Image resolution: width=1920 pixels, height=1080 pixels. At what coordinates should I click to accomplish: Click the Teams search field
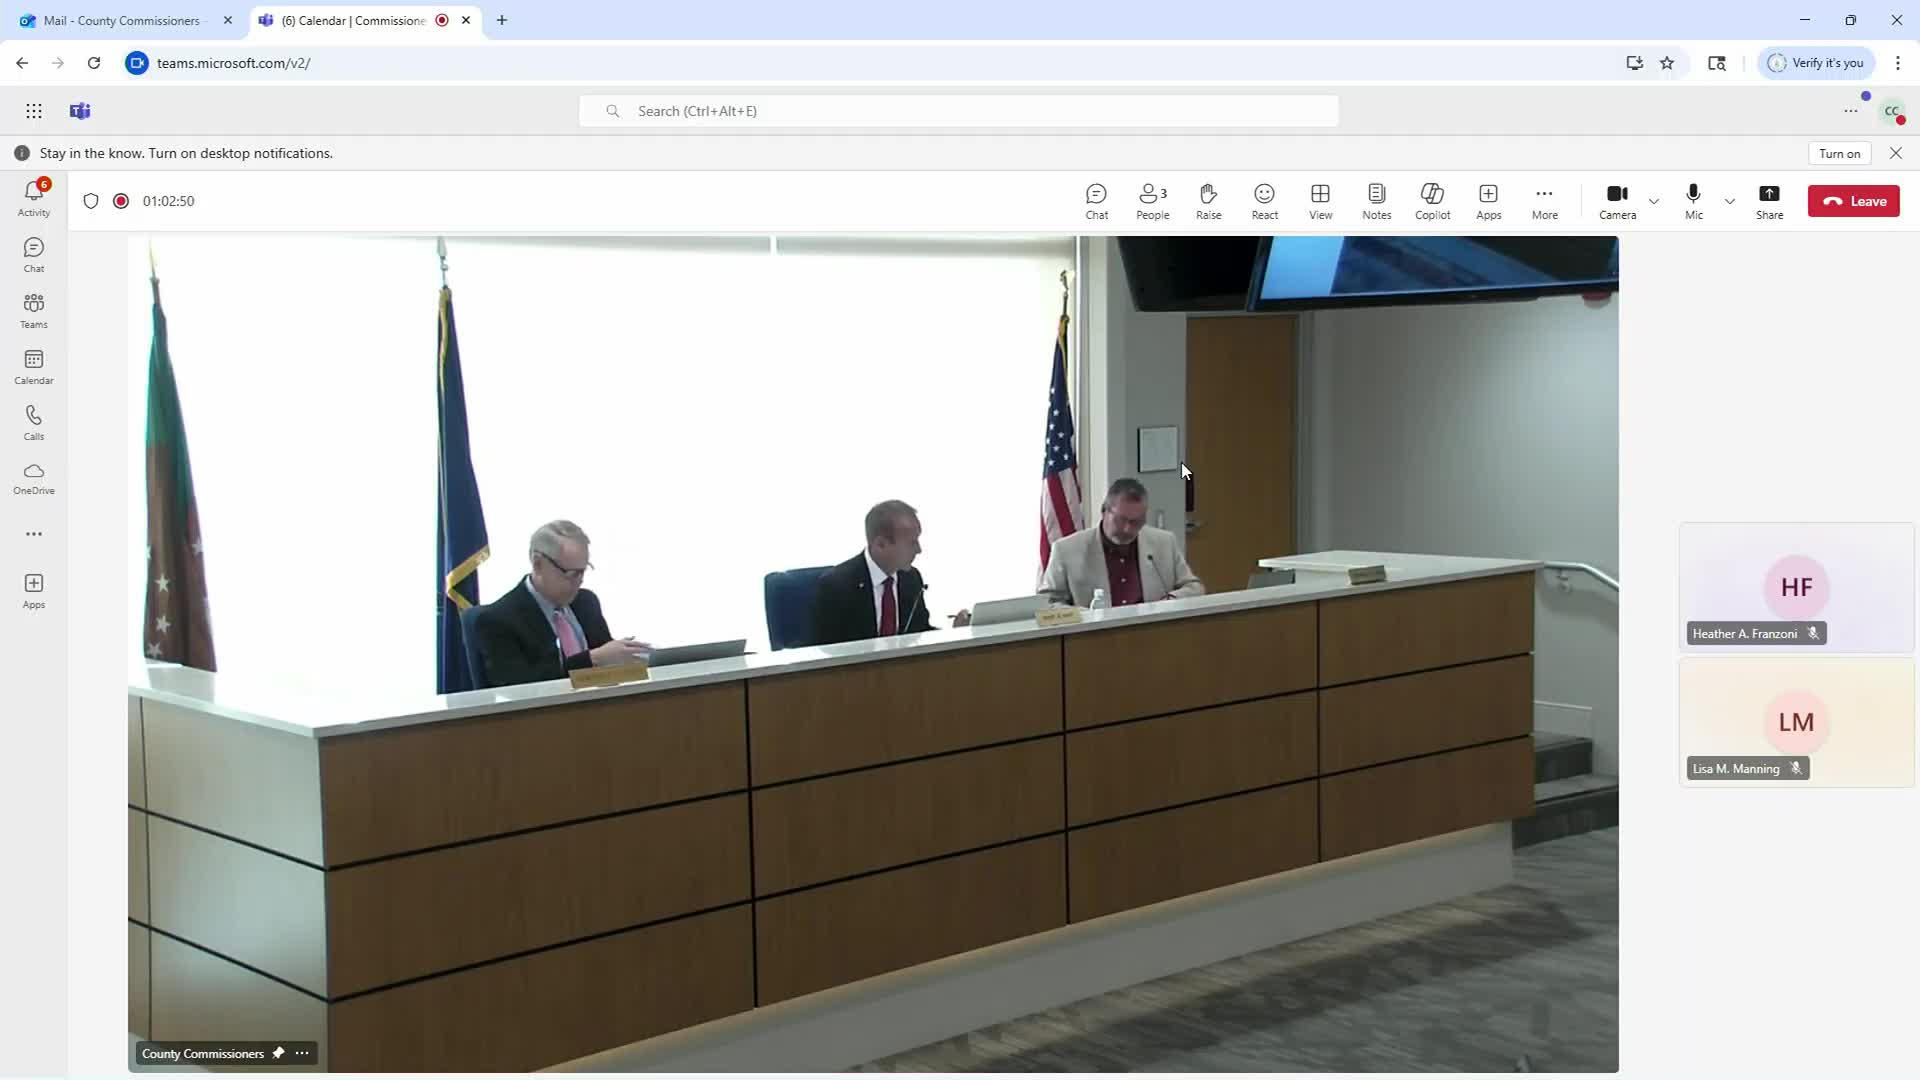click(x=958, y=110)
